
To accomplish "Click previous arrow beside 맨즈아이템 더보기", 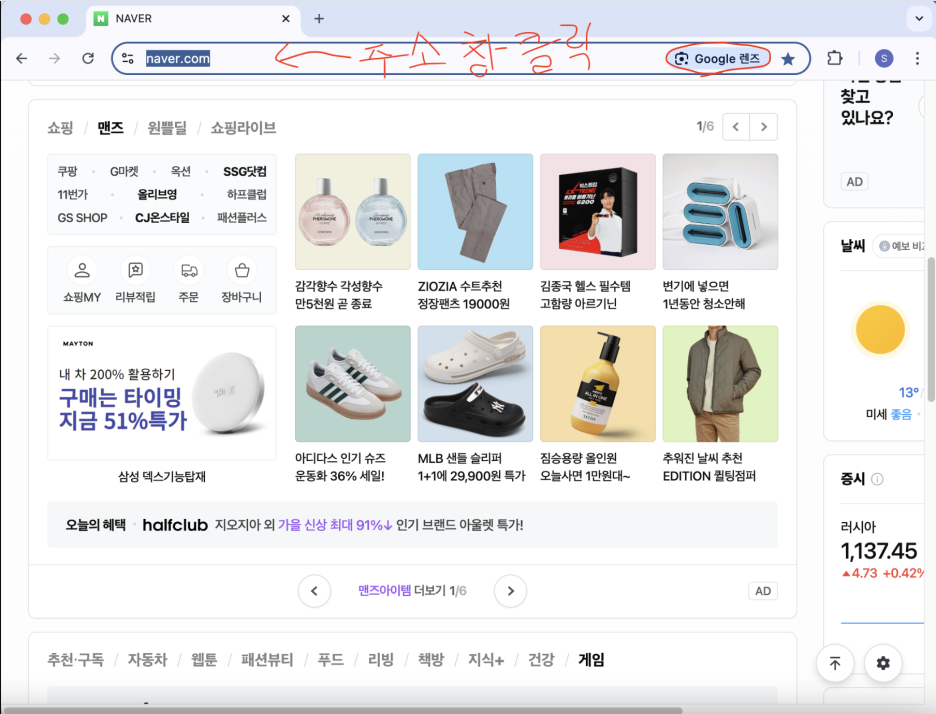I will 315,591.
